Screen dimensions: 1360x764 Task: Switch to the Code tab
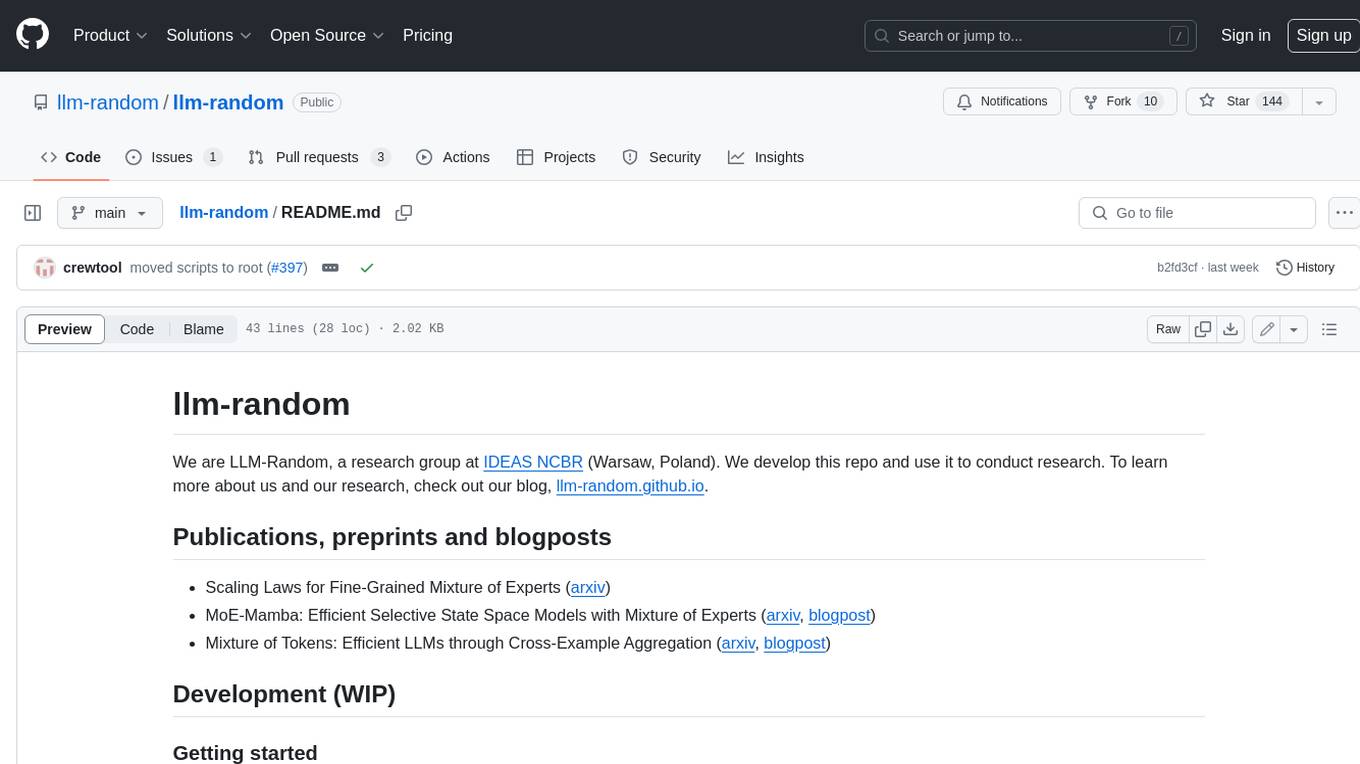pos(70,157)
